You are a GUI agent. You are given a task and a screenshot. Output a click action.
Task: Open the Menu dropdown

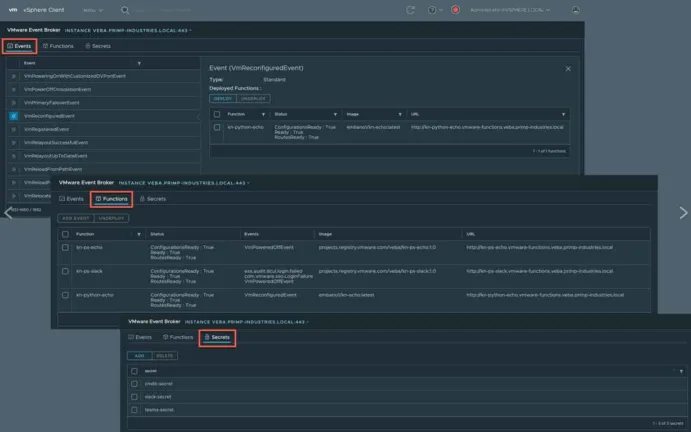(x=93, y=10)
